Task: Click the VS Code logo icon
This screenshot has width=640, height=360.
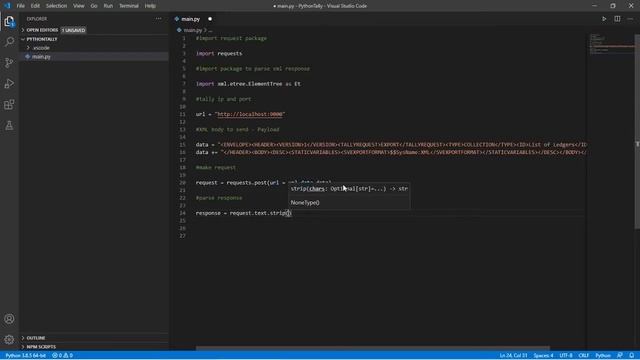Action: tap(7, 6)
